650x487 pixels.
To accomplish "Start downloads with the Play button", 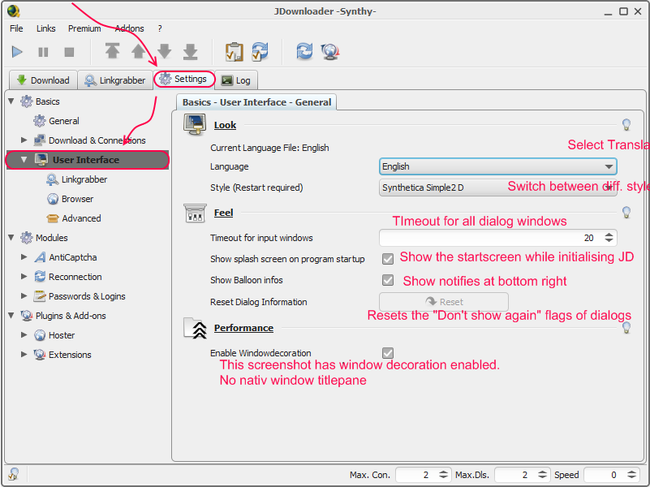I will click(17, 52).
